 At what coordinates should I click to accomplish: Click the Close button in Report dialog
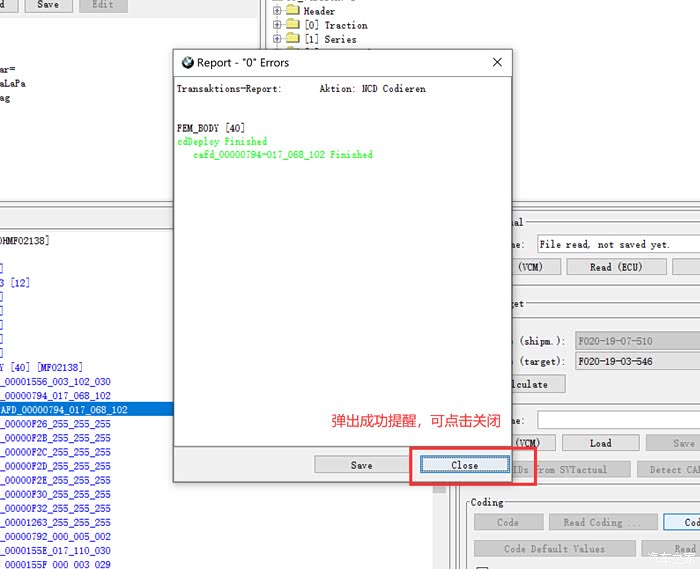click(464, 465)
